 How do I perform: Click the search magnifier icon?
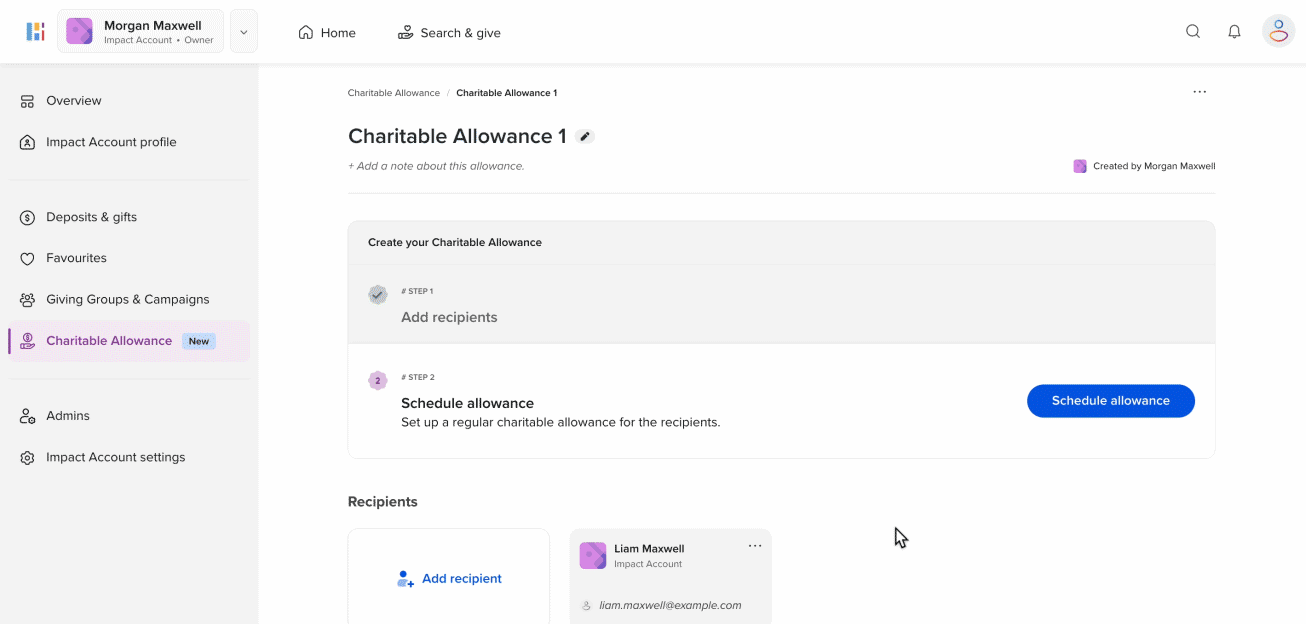pos(1193,32)
